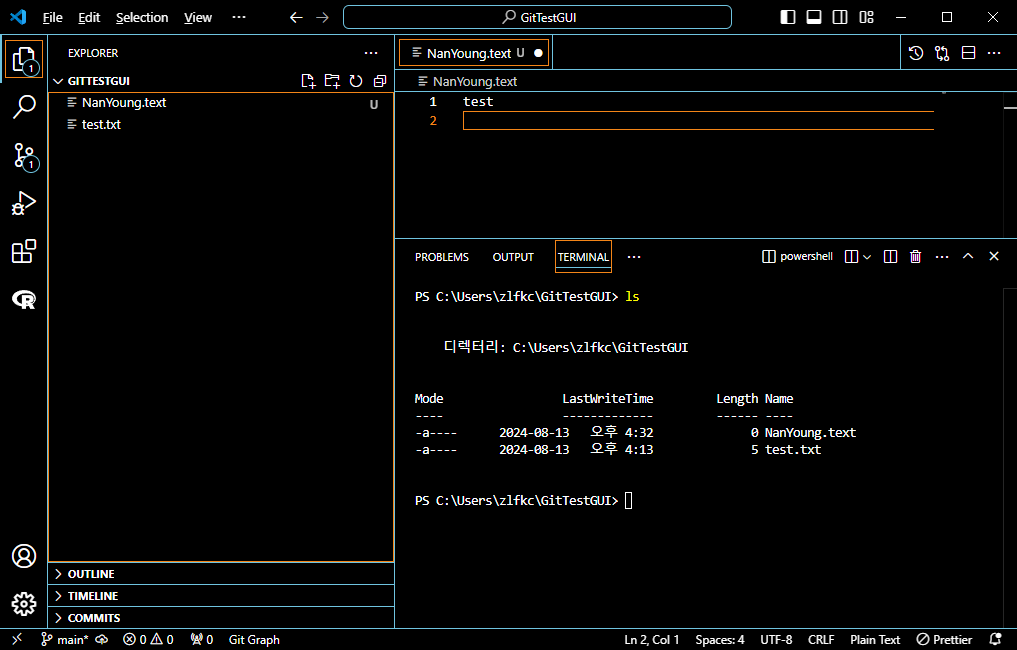Screen dimensions: 1017x650
Task: Open the Explorer view in activity bar
Action: click(24, 59)
